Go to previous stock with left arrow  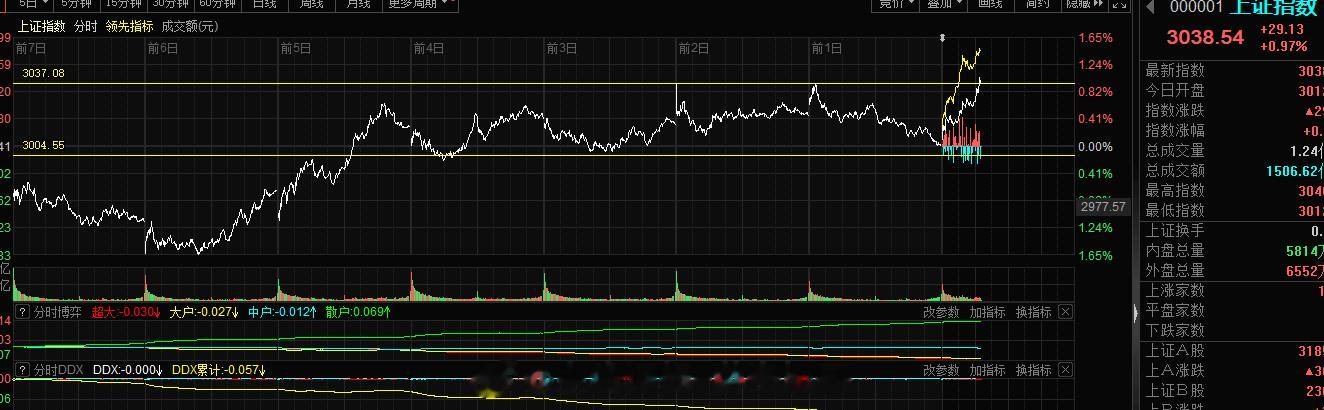click(1150, 6)
